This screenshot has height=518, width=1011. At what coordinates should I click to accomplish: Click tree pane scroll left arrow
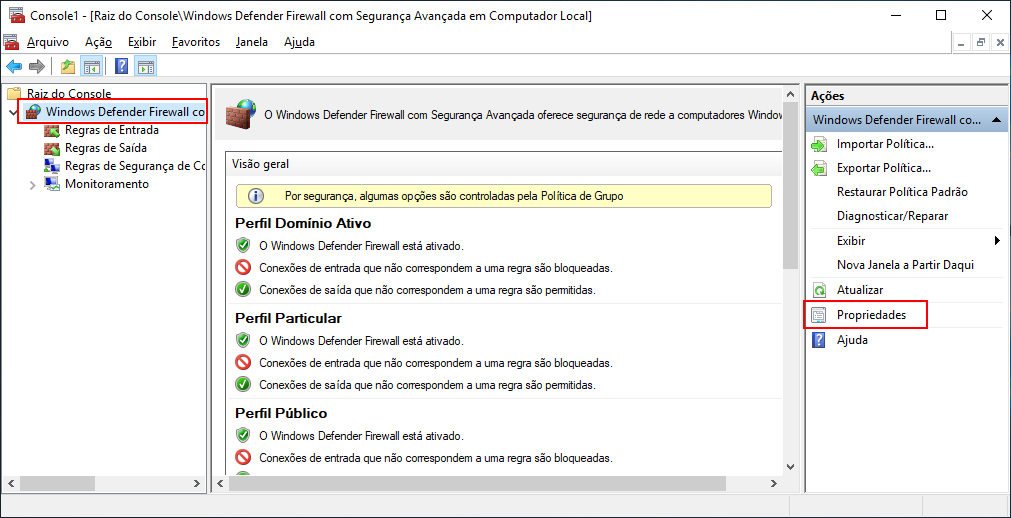10,483
